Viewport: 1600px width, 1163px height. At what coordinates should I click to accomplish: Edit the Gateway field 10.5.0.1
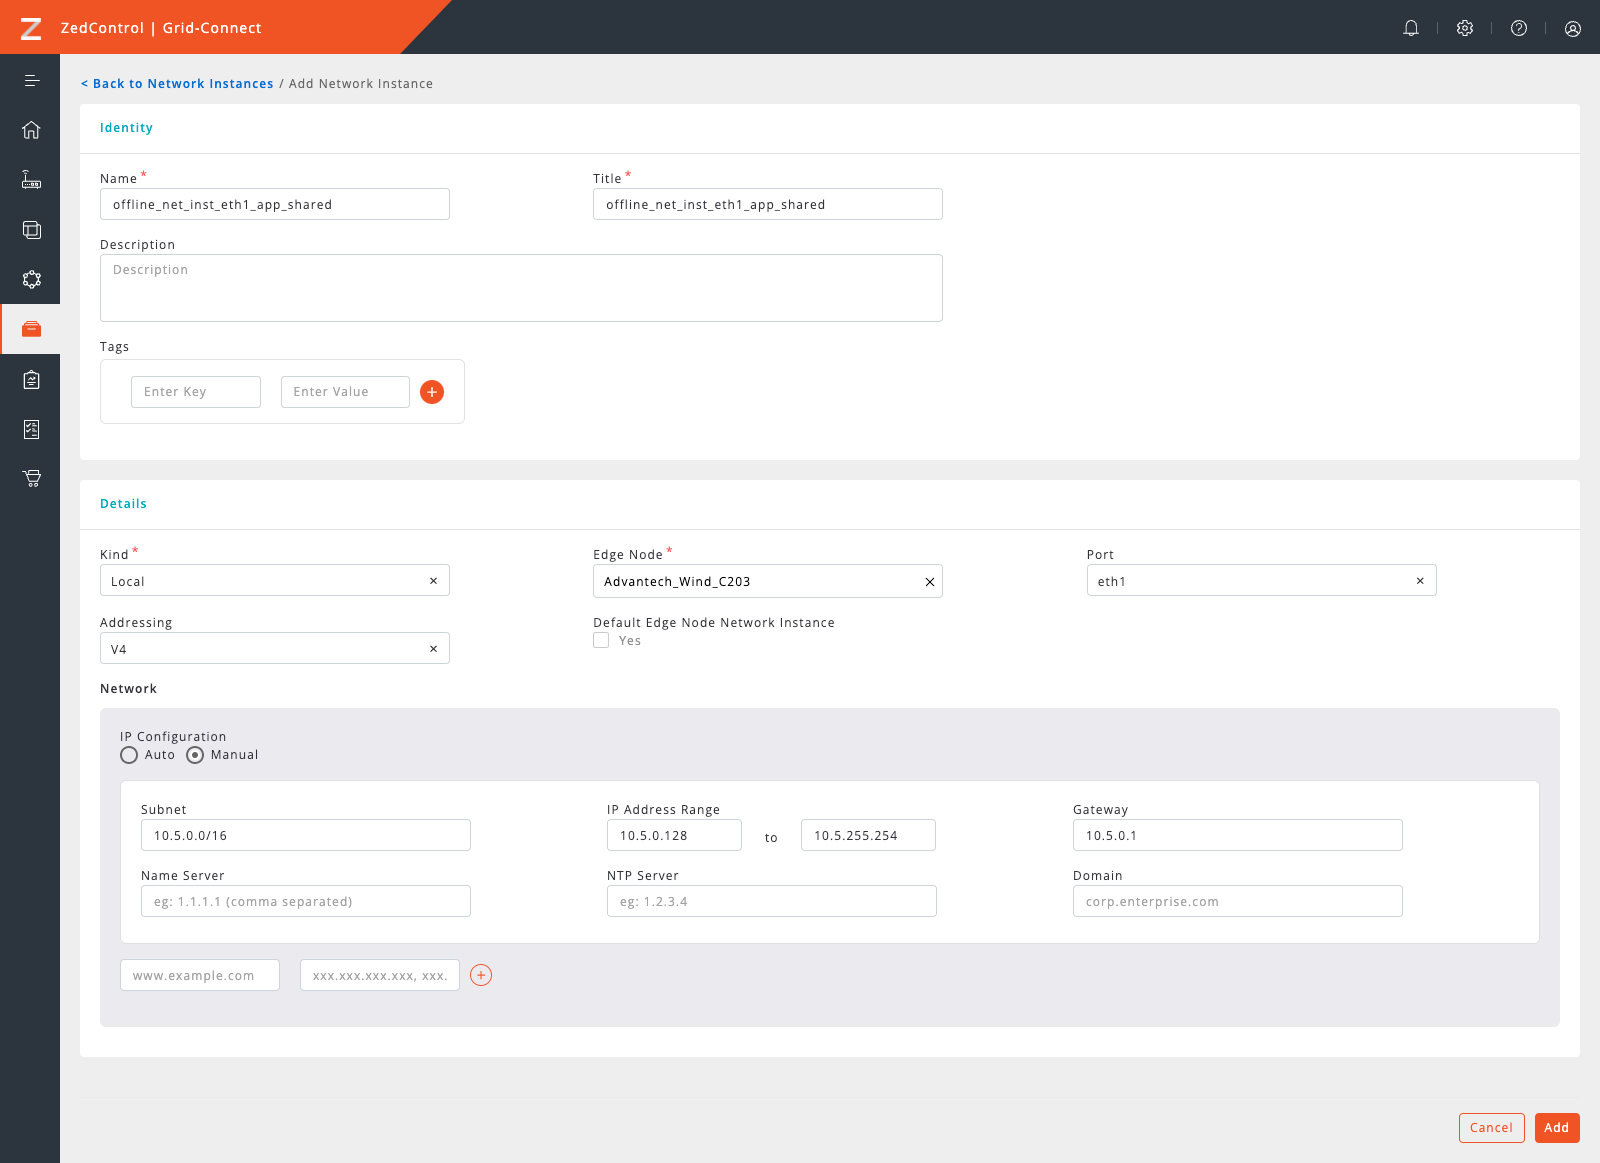(1238, 835)
